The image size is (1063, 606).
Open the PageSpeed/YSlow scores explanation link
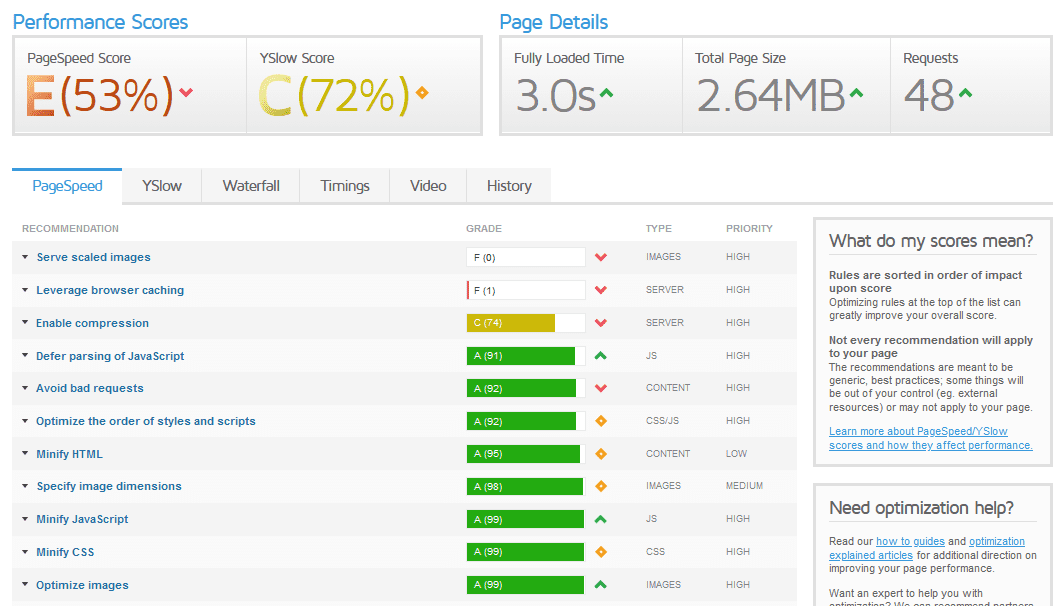929,438
